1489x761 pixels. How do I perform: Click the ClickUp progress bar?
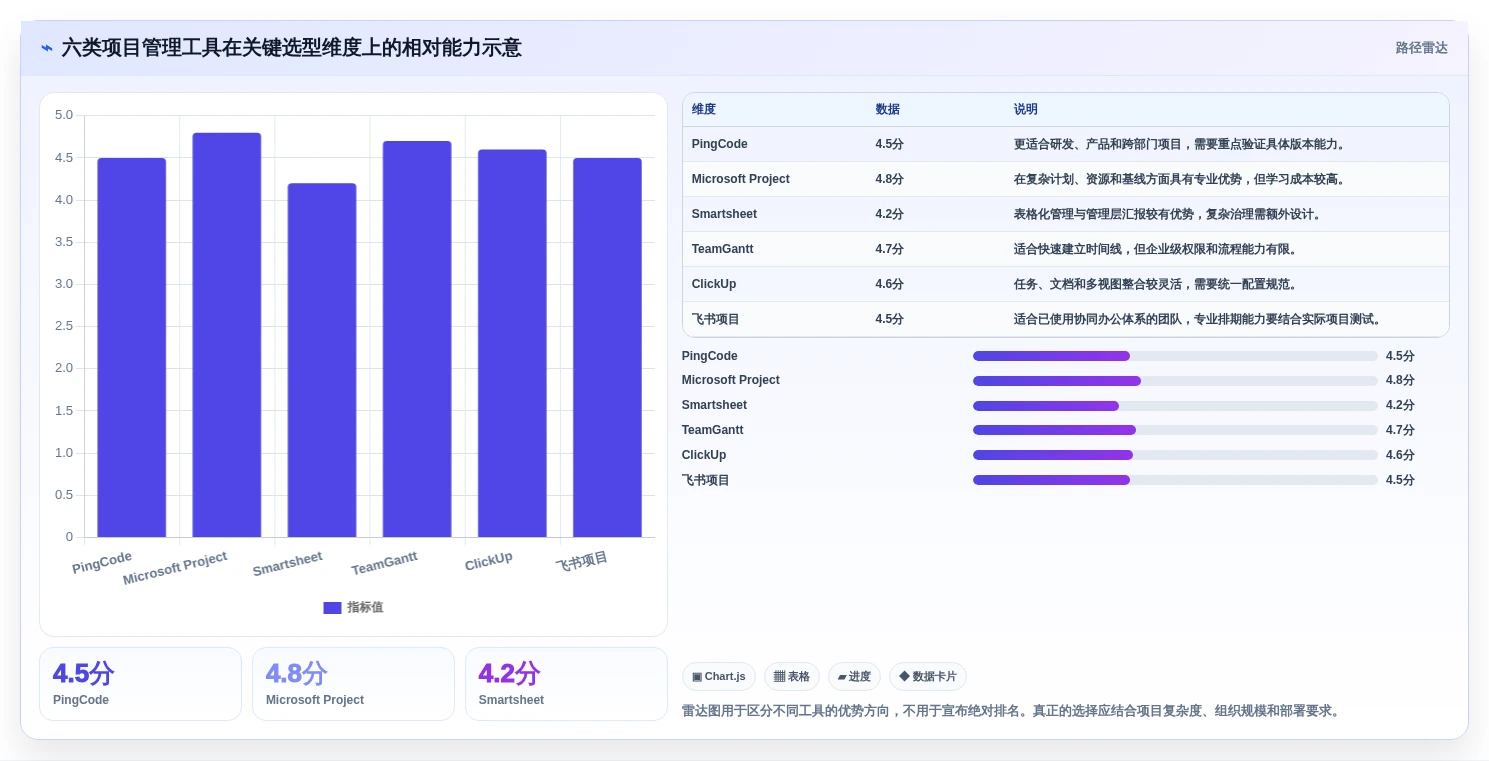pos(1175,455)
